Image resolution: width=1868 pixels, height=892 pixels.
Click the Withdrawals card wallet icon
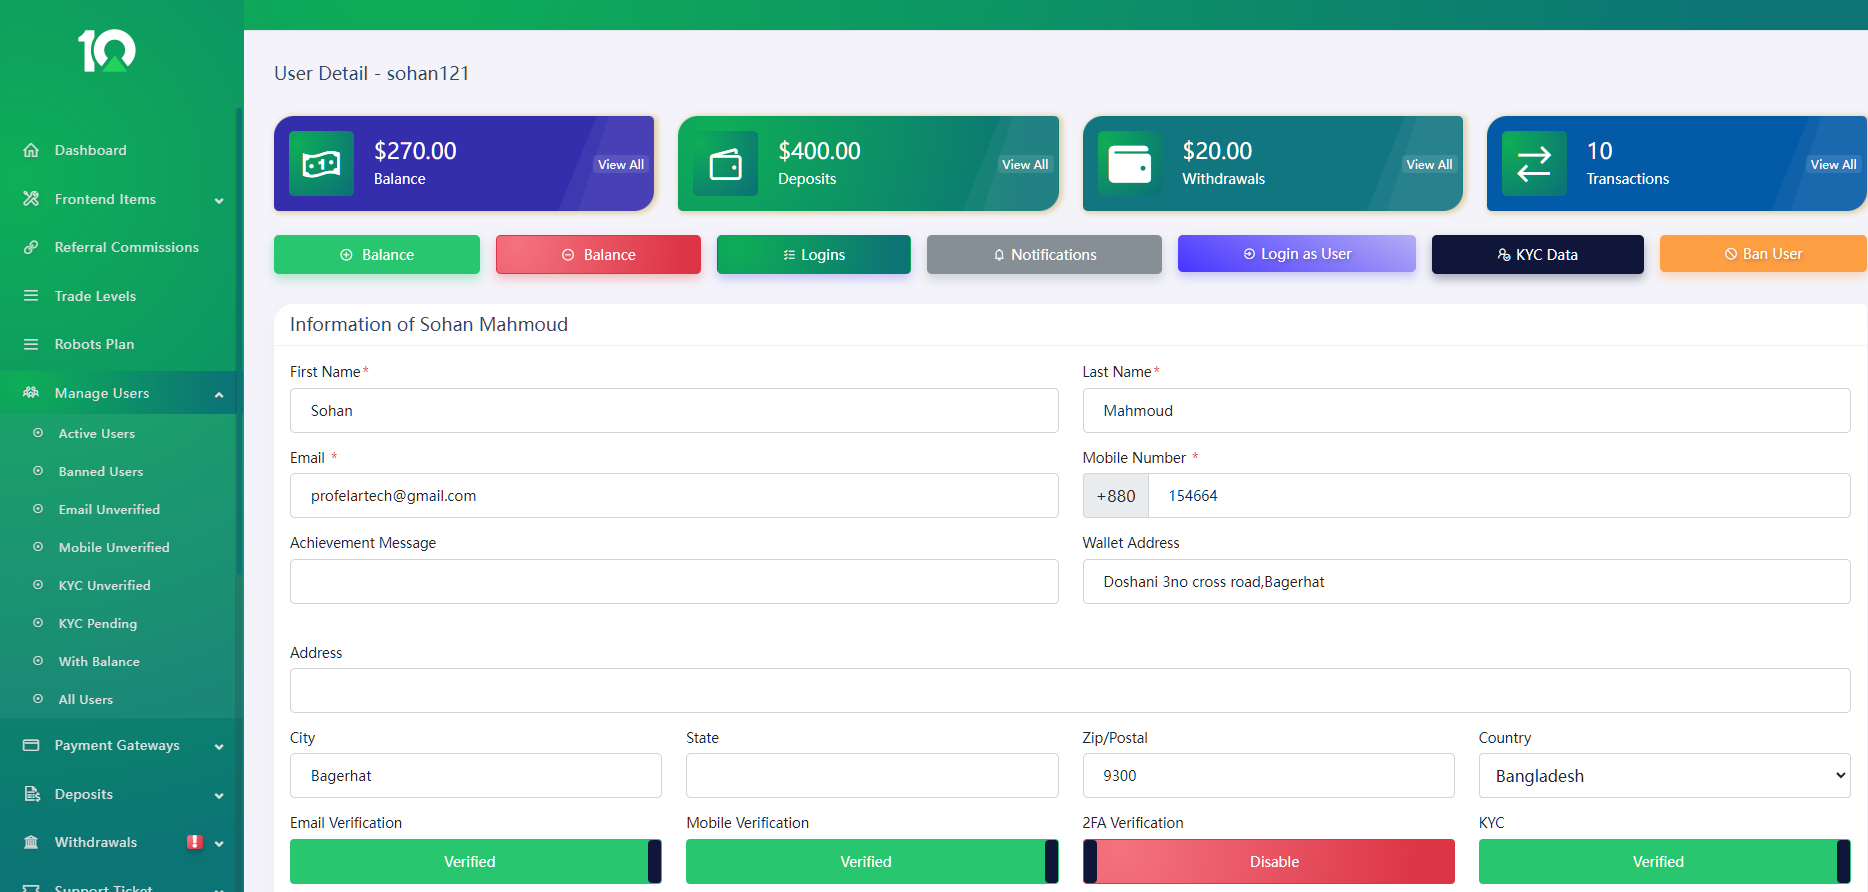pyautogui.click(x=1129, y=164)
